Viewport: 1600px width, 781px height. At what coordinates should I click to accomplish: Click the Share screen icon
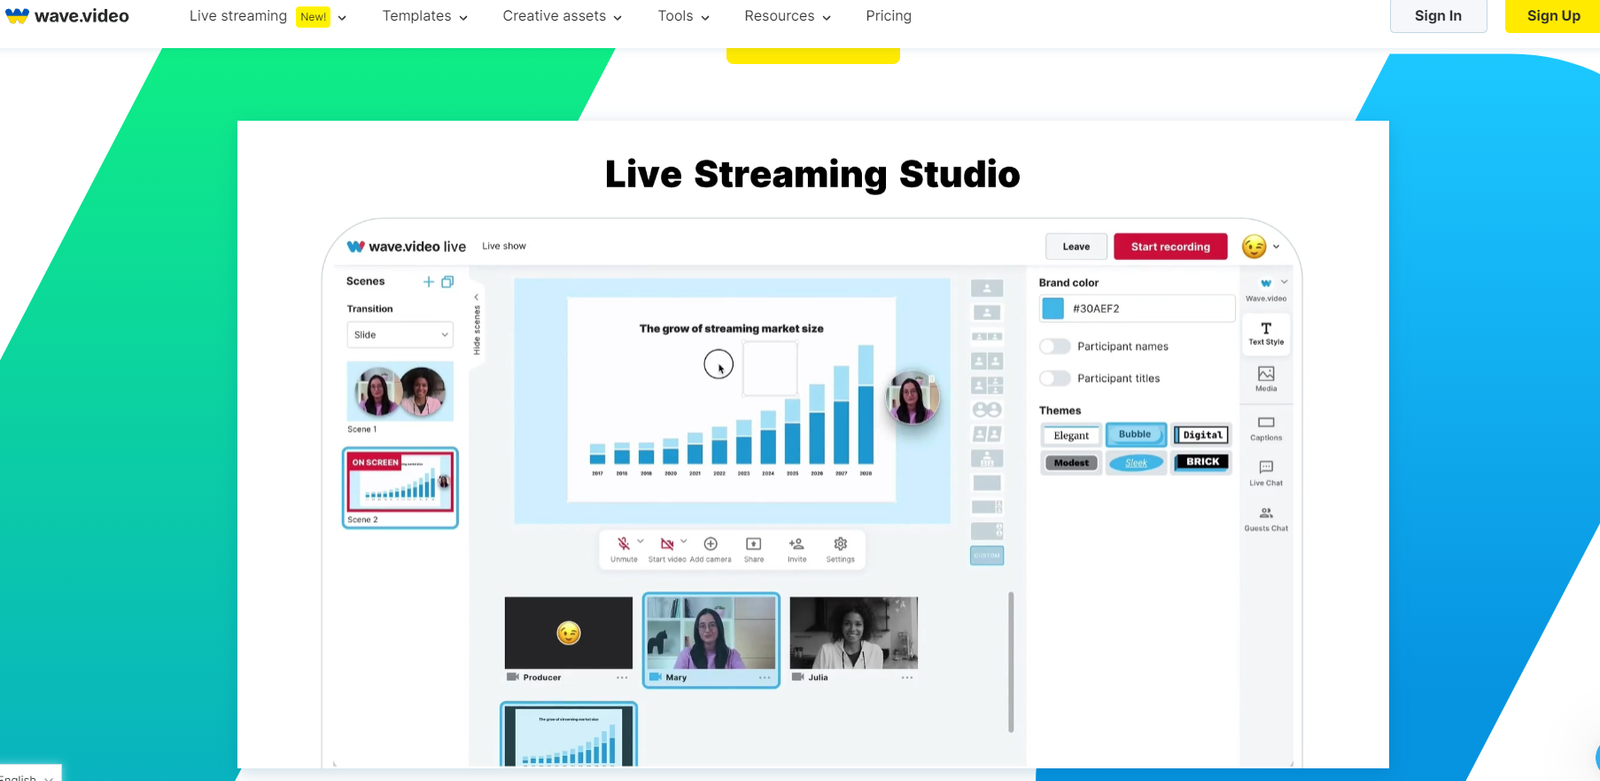[x=754, y=544]
